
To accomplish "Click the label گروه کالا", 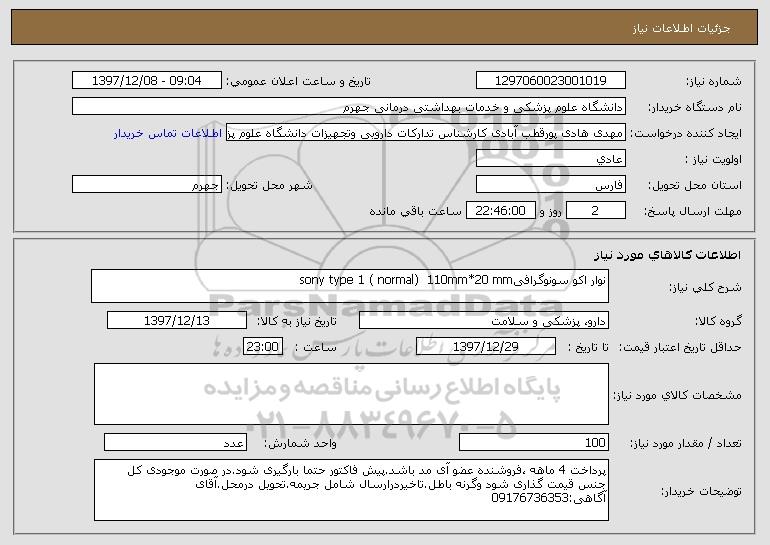I will coord(718,321).
